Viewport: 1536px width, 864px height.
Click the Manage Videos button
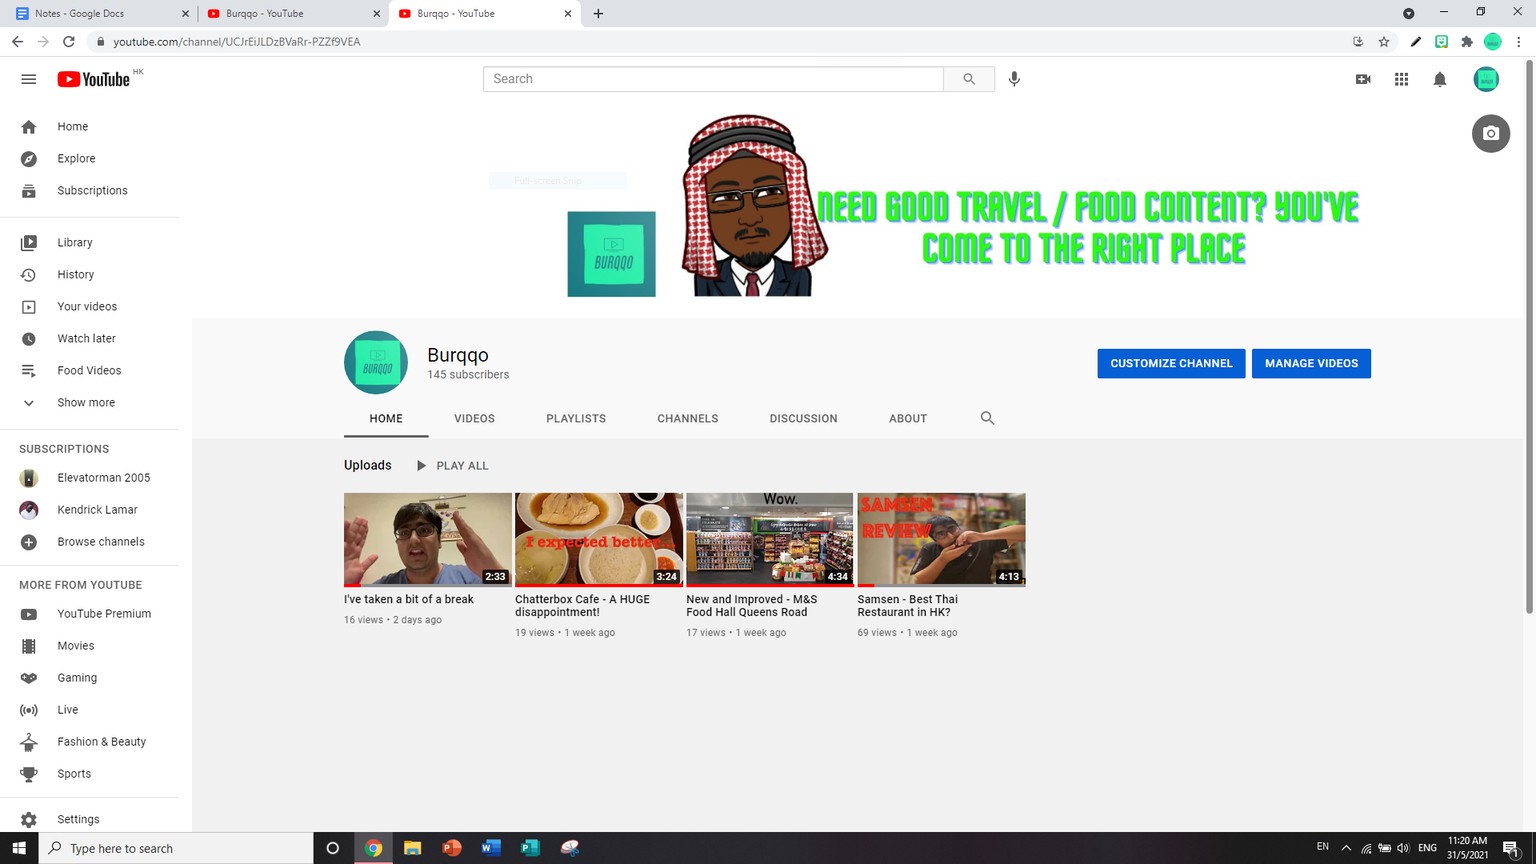(x=1311, y=364)
